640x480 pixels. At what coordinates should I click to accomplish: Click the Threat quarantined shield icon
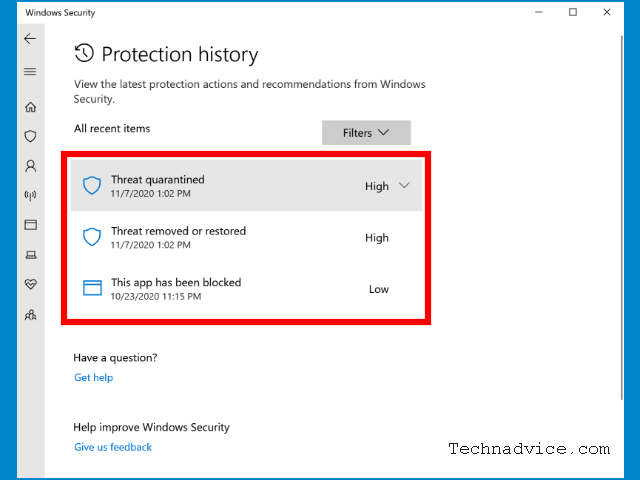pyautogui.click(x=92, y=186)
